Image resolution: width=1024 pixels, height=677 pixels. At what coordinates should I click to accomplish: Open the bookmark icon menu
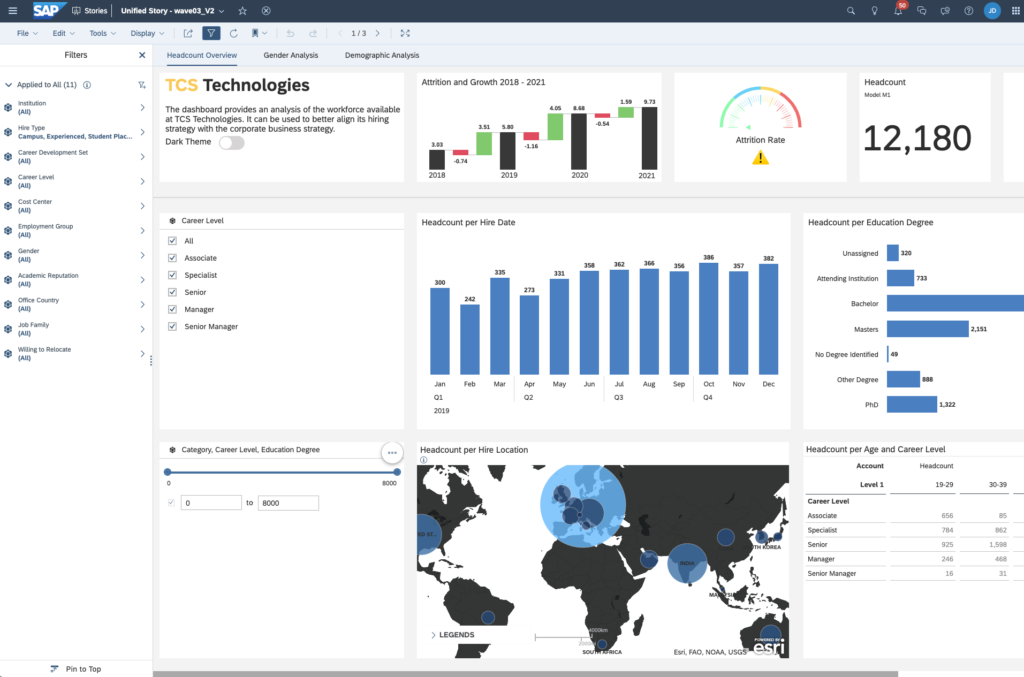point(259,33)
